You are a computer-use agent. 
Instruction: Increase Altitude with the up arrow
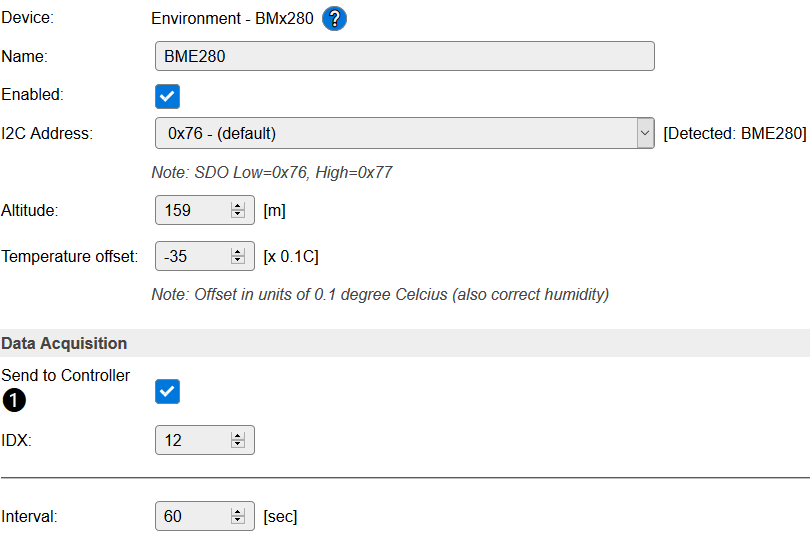point(238,206)
